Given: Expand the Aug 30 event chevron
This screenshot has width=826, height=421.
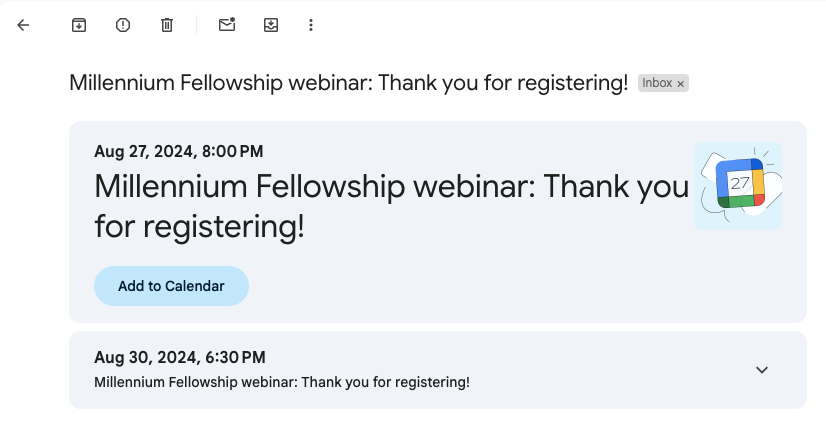Looking at the screenshot, I should pyautogui.click(x=762, y=370).
